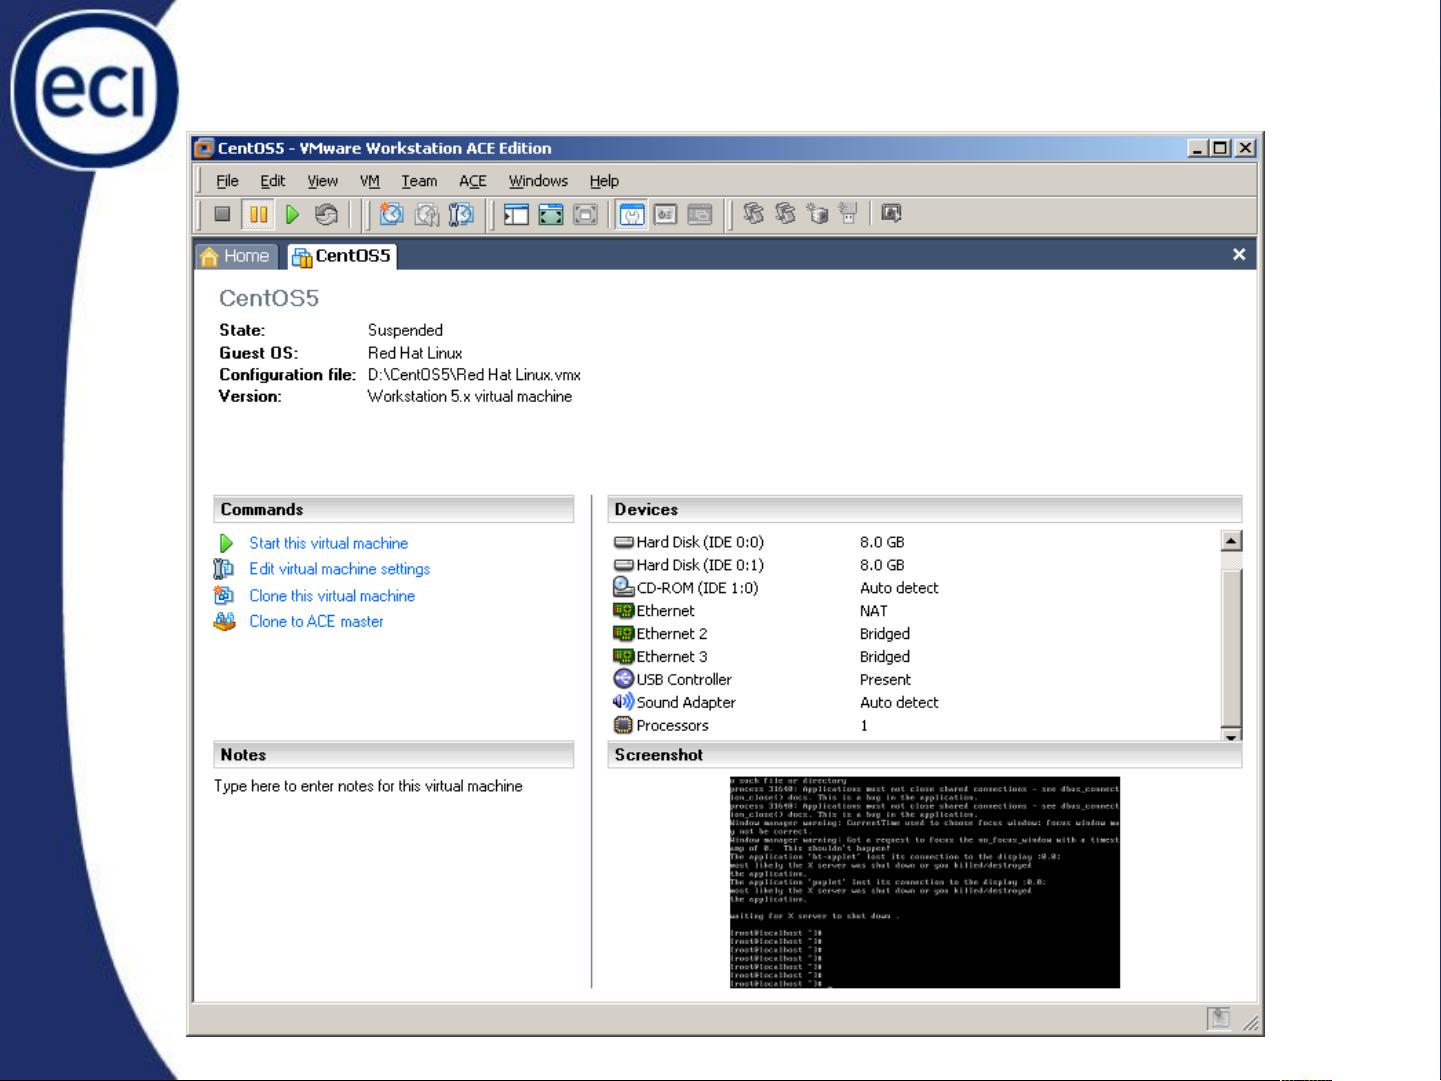Viewport: 1441px width, 1081px height.
Task: Select CD-ROM (IDE 1:0) device
Action: pyautogui.click(x=915, y=588)
